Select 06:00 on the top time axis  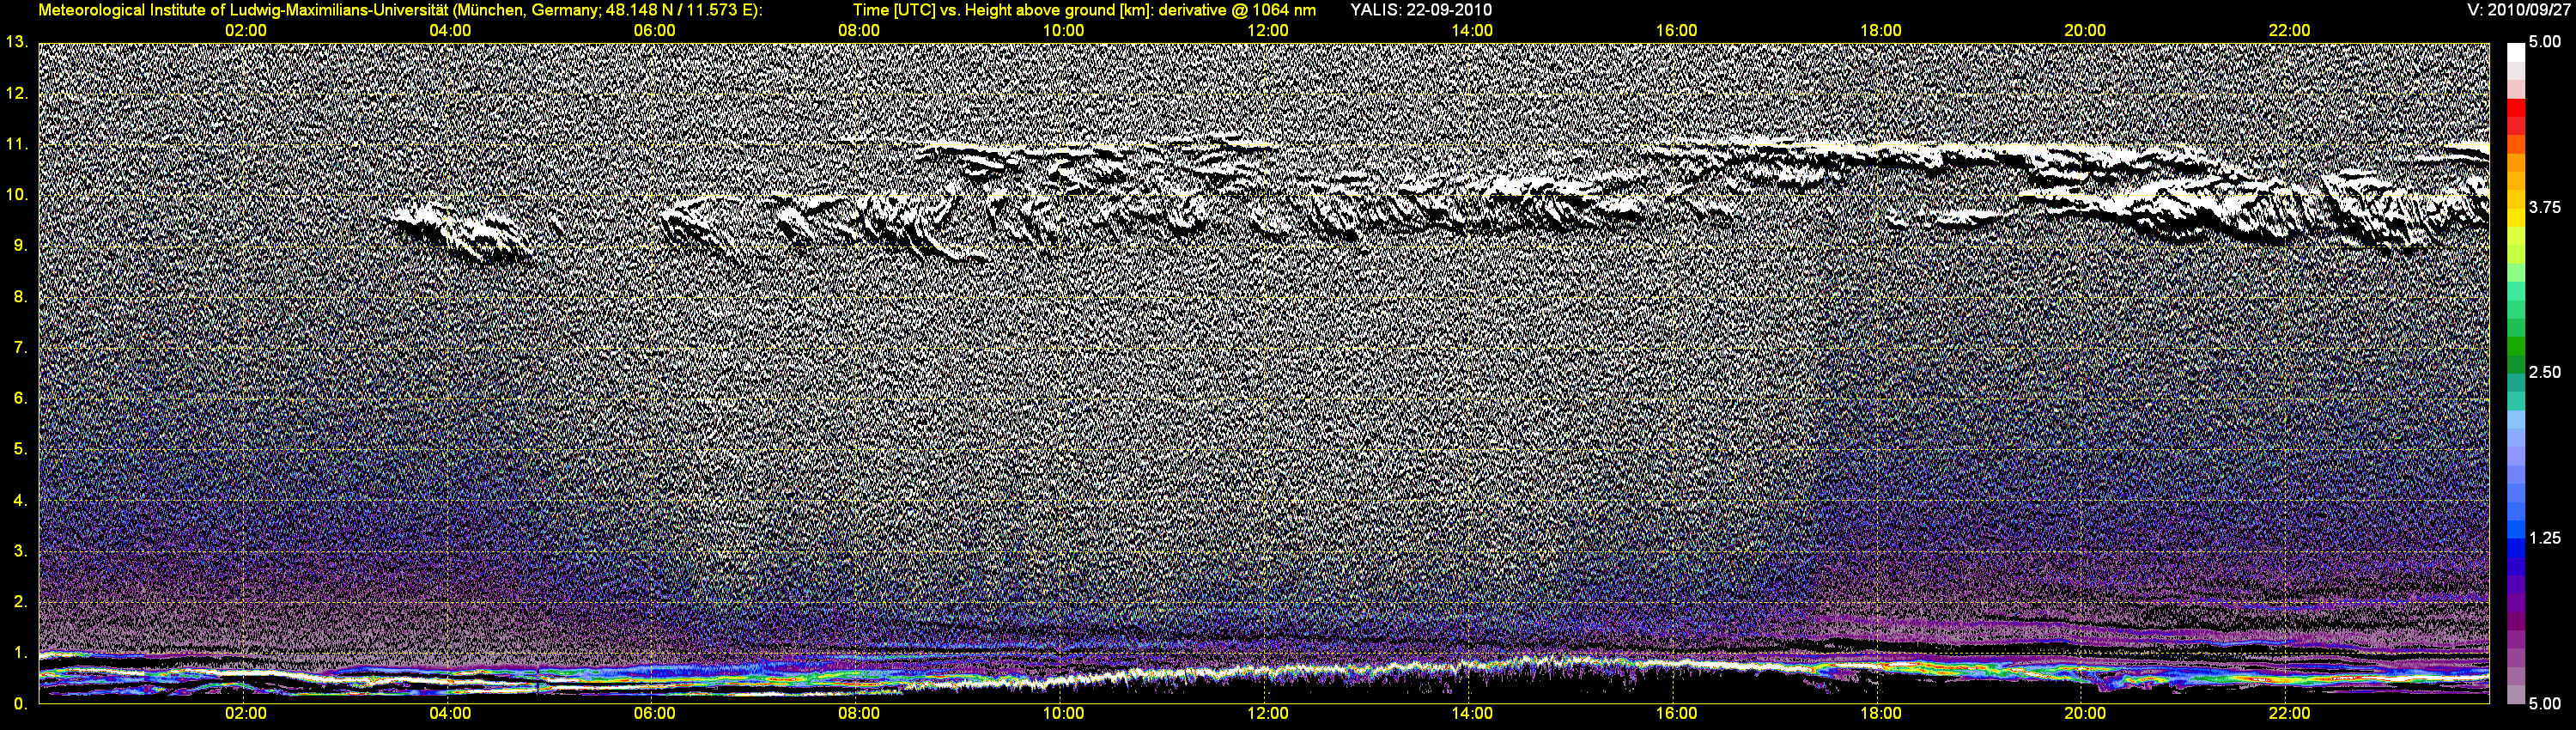point(655,31)
